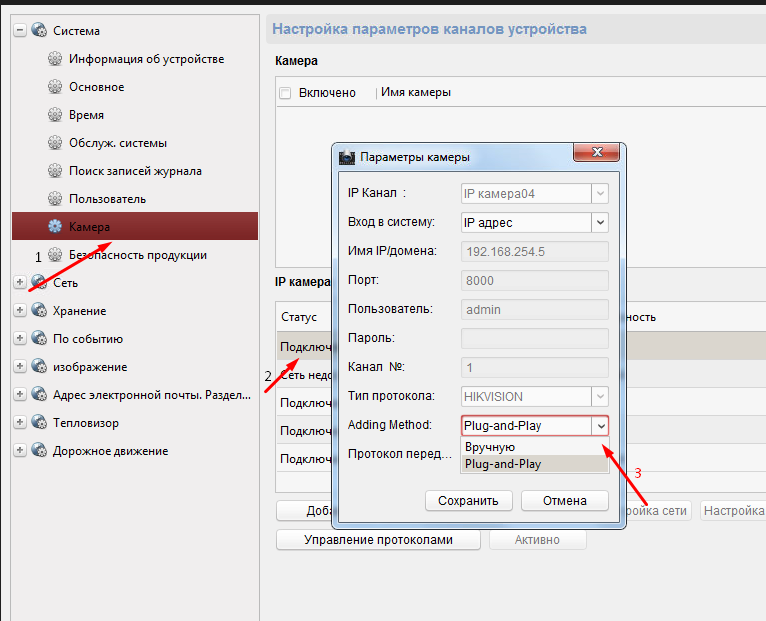Click the Тепловизор section icon
The width and height of the screenshot is (766, 621).
(39, 423)
